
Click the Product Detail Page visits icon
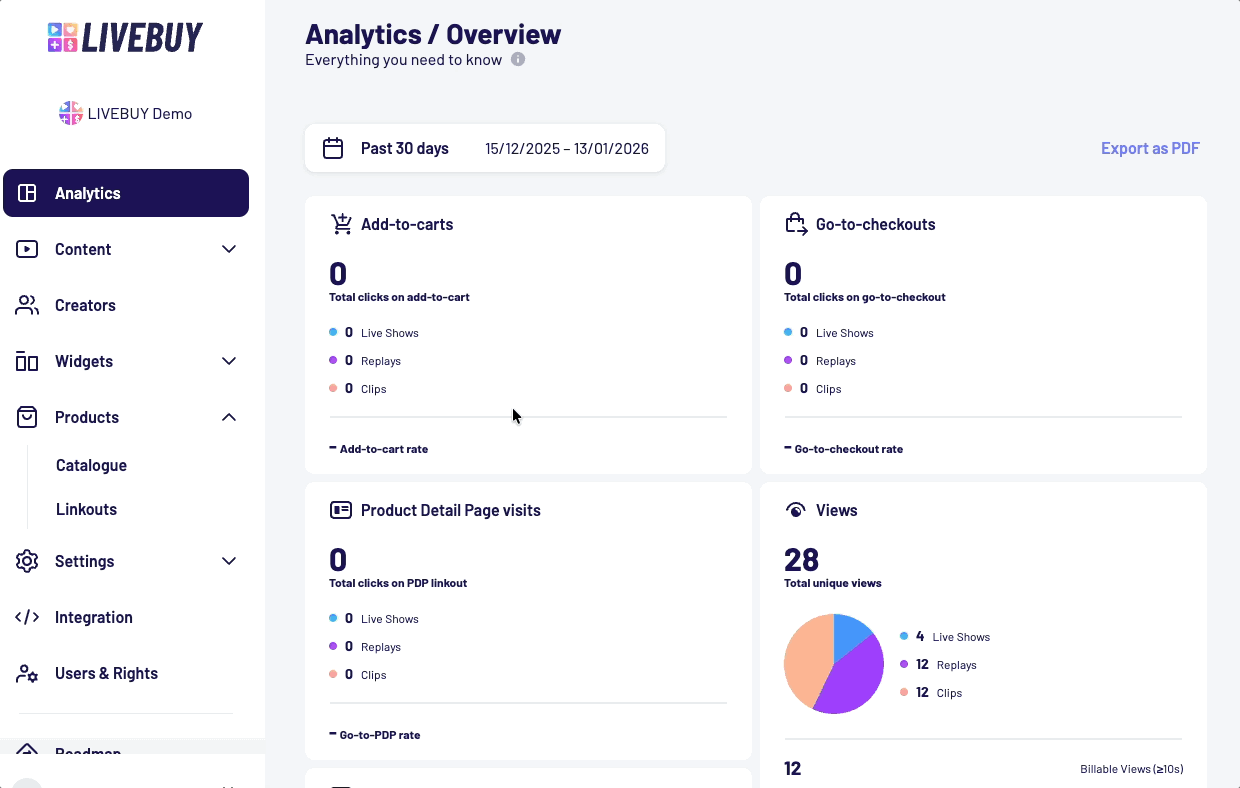pos(341,510)
